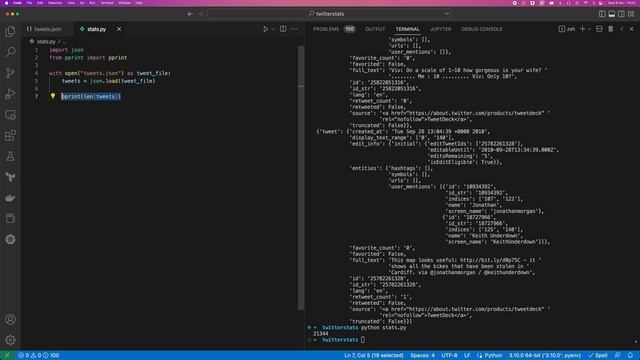Open the Docker whale view

10,198
